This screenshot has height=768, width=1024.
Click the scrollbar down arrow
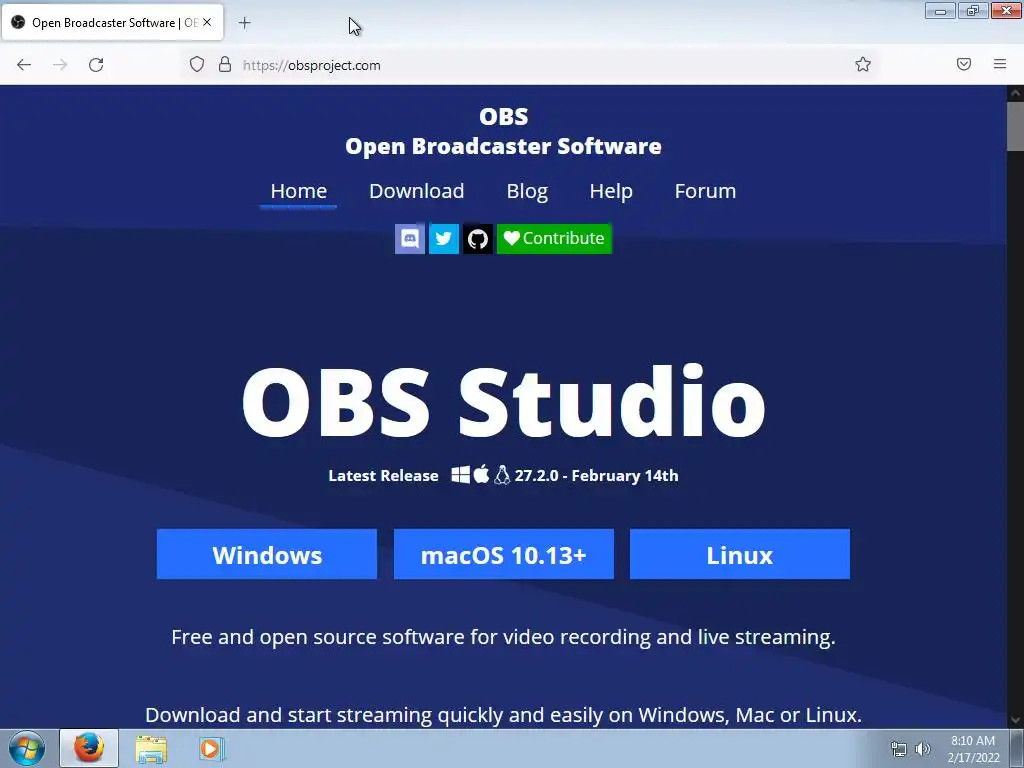point(1015,720)
